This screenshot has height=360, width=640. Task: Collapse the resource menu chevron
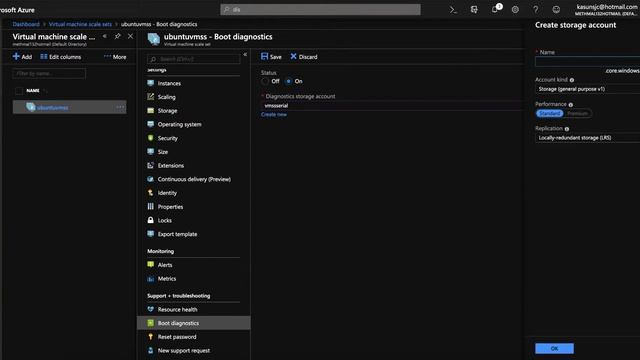point(245,54)
